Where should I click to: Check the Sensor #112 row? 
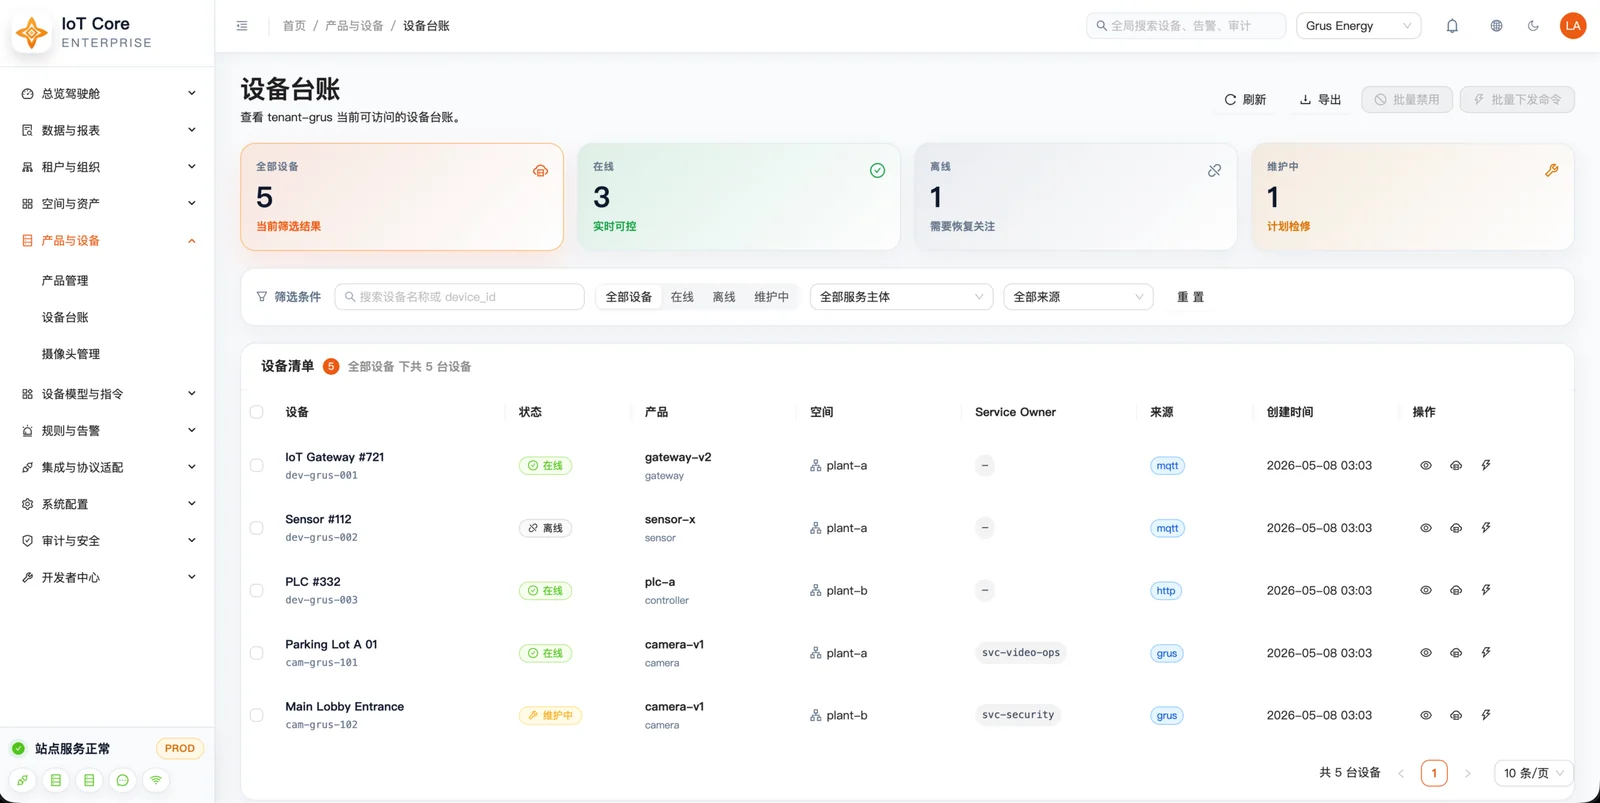coord(257,528)
